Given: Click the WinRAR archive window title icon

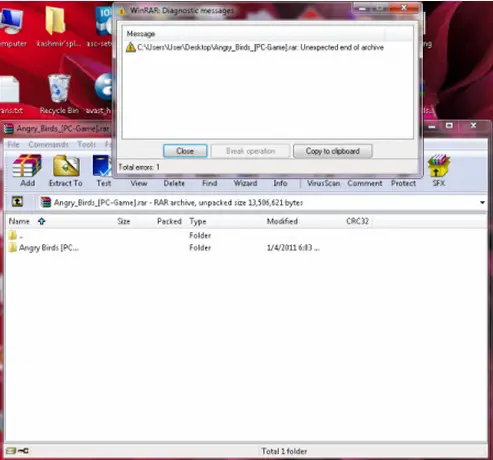Looking at the screenshot, I should pyautogui.click(x=8, y=128).
